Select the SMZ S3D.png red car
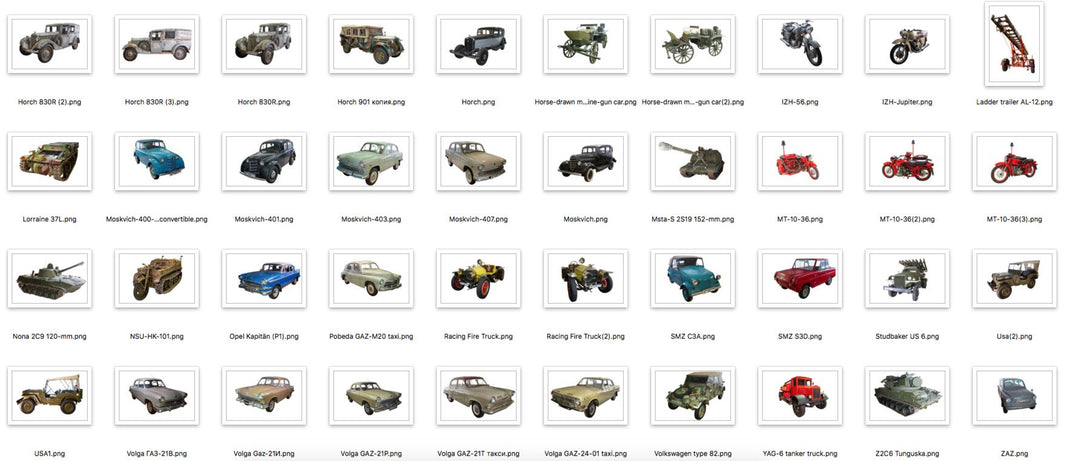Viewport: 1090px width, 461px height. [x=799, y=278]
